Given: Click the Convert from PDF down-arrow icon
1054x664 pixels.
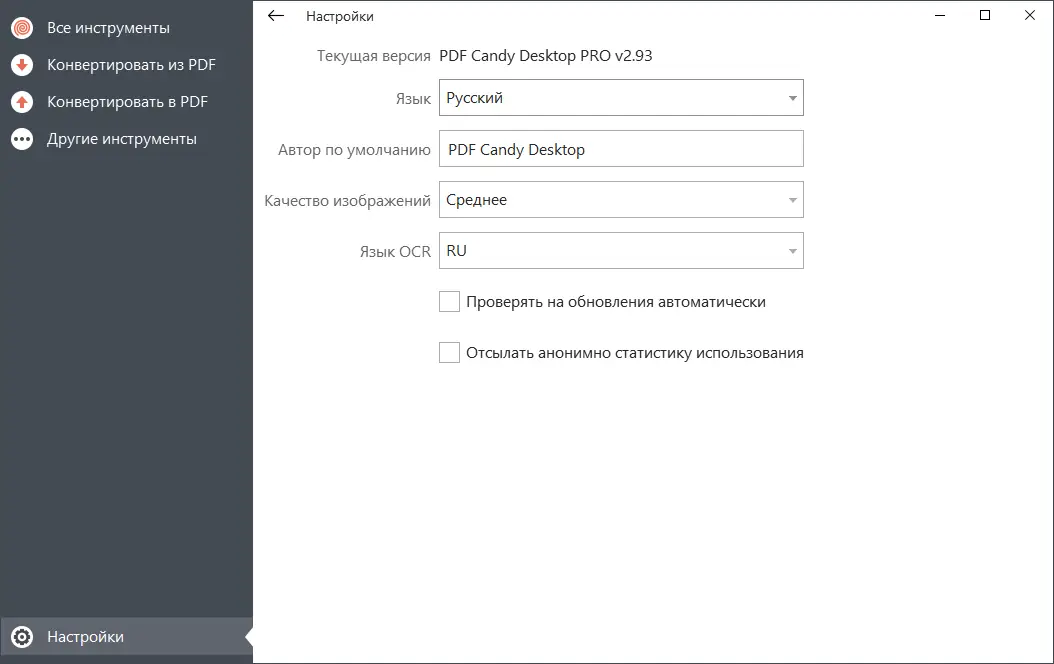Looking at the screenshot, I should coord(22,65).
